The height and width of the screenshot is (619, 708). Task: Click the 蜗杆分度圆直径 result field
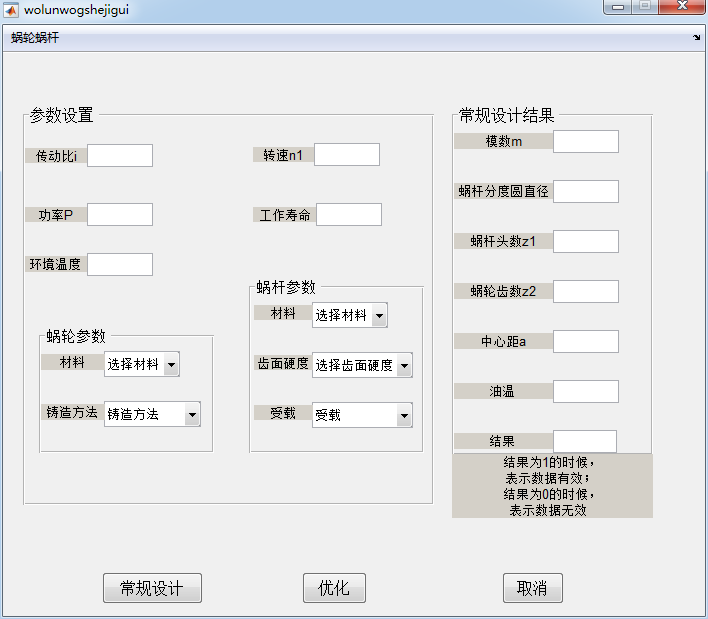point(586,191)
